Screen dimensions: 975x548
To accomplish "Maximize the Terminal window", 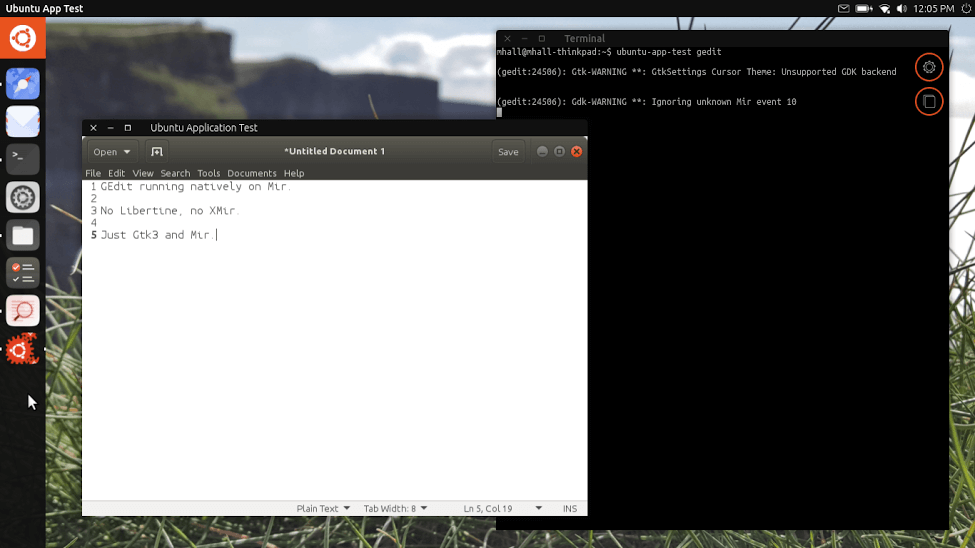I will (542, 39).
